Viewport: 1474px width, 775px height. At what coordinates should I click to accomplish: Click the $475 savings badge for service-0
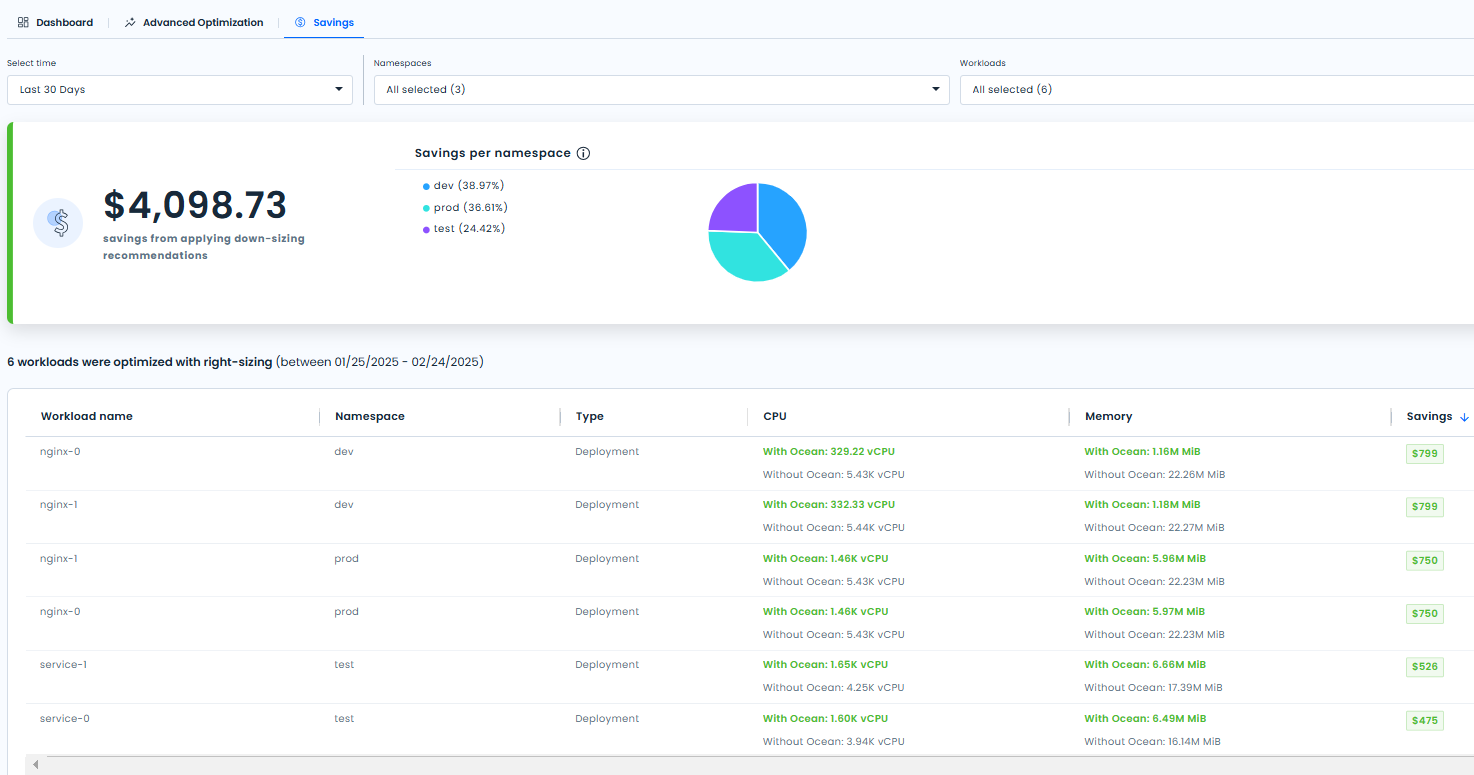pos(1425,720)
